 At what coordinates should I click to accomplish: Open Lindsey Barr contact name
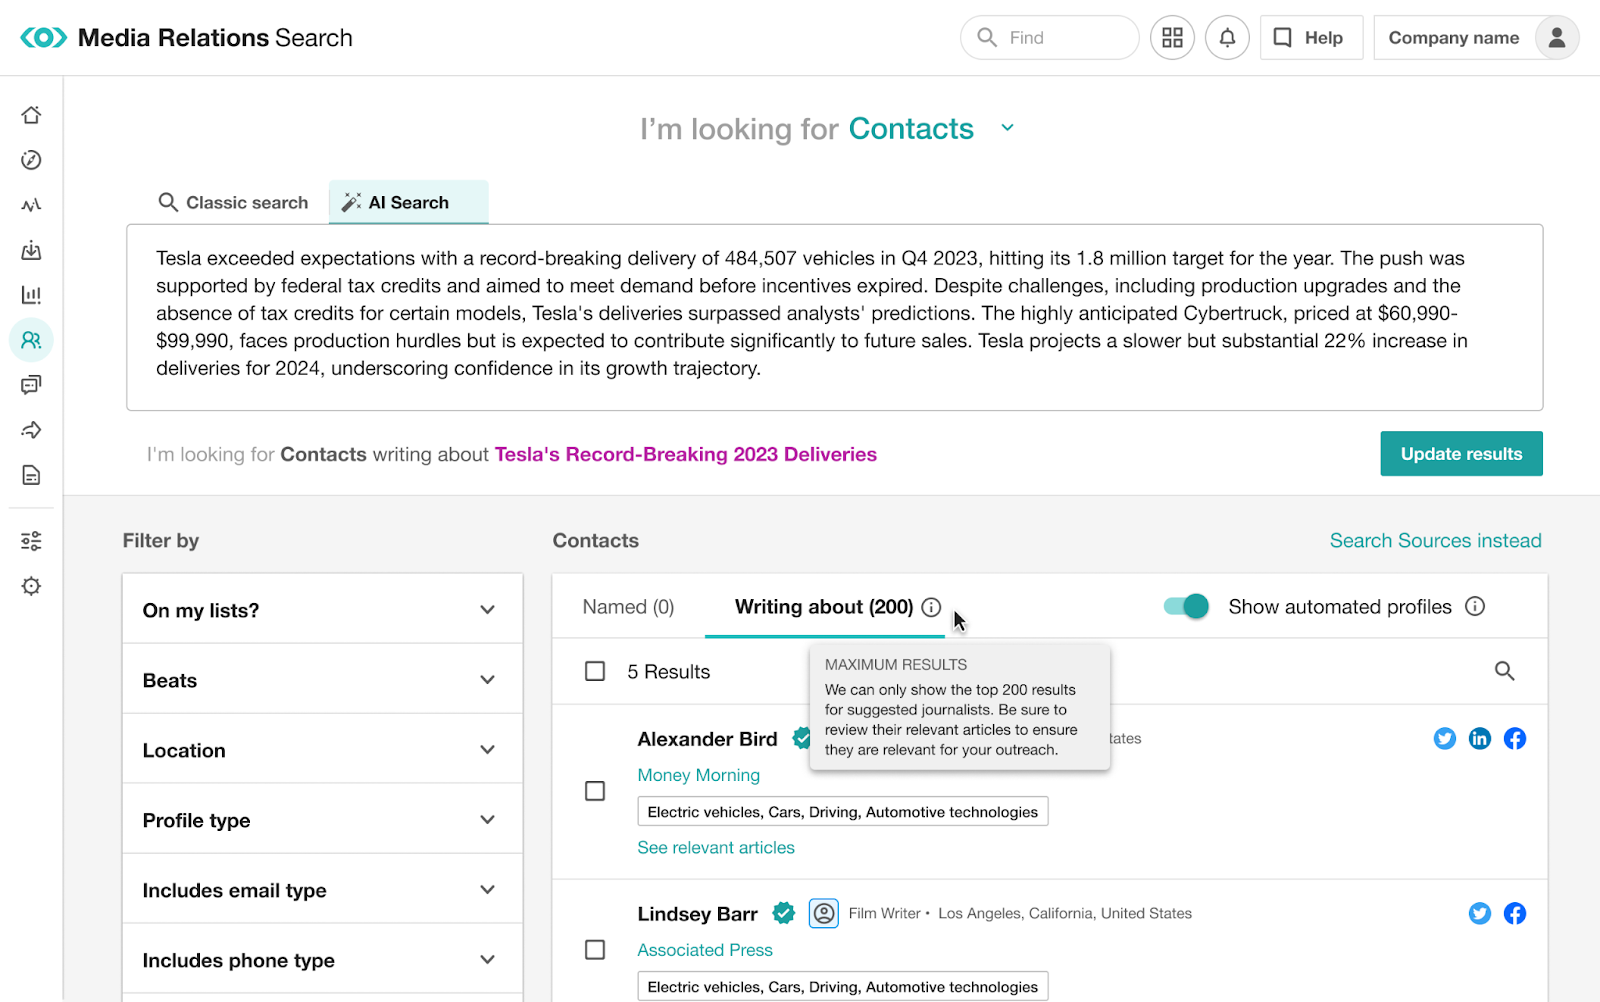[697, 914]
